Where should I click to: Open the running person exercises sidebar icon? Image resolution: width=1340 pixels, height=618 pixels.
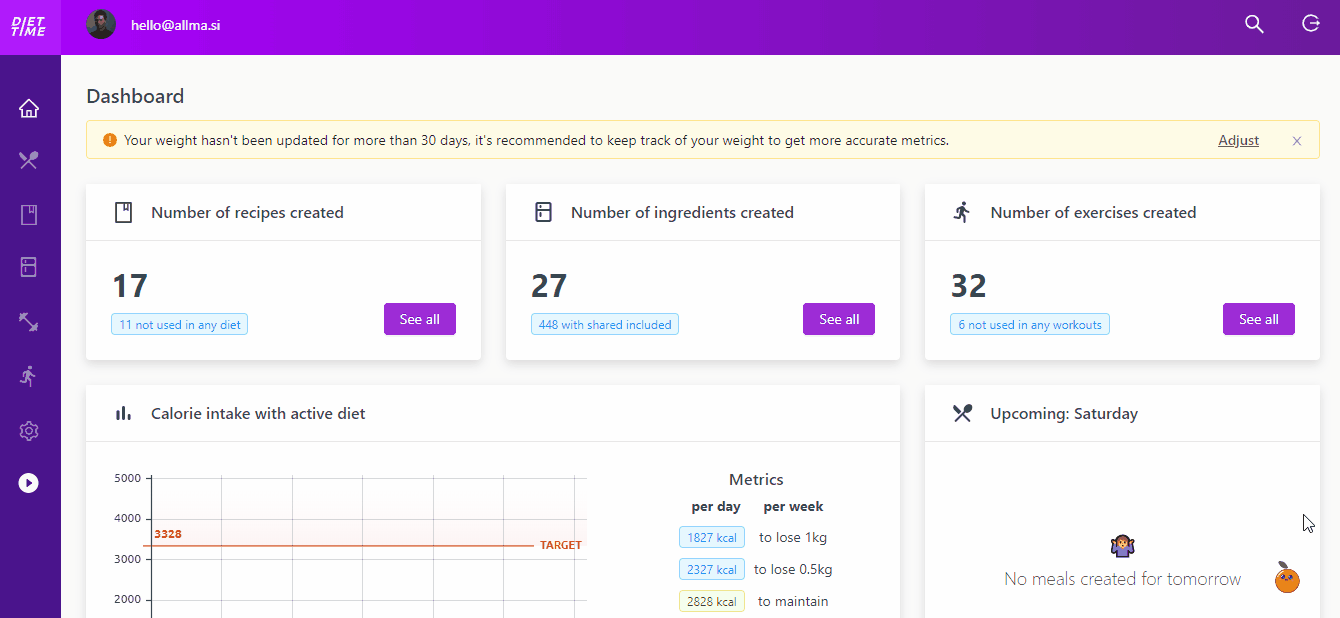(x=29, y=376)
